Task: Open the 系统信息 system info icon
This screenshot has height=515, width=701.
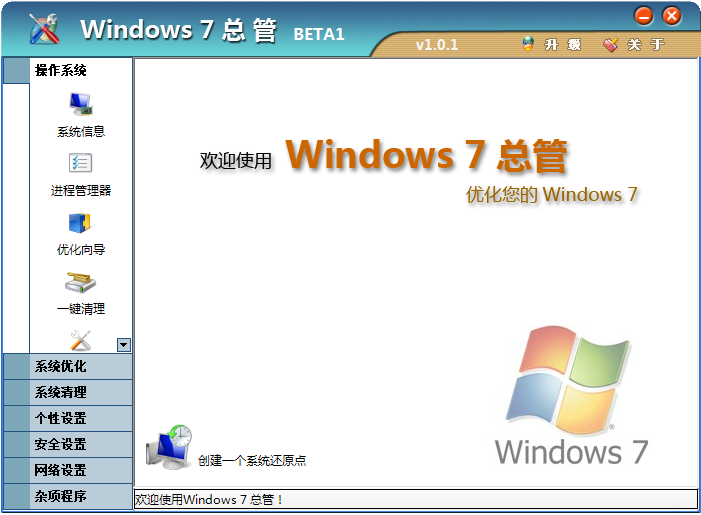Action: pyautogui.click(x=81, y=104)
